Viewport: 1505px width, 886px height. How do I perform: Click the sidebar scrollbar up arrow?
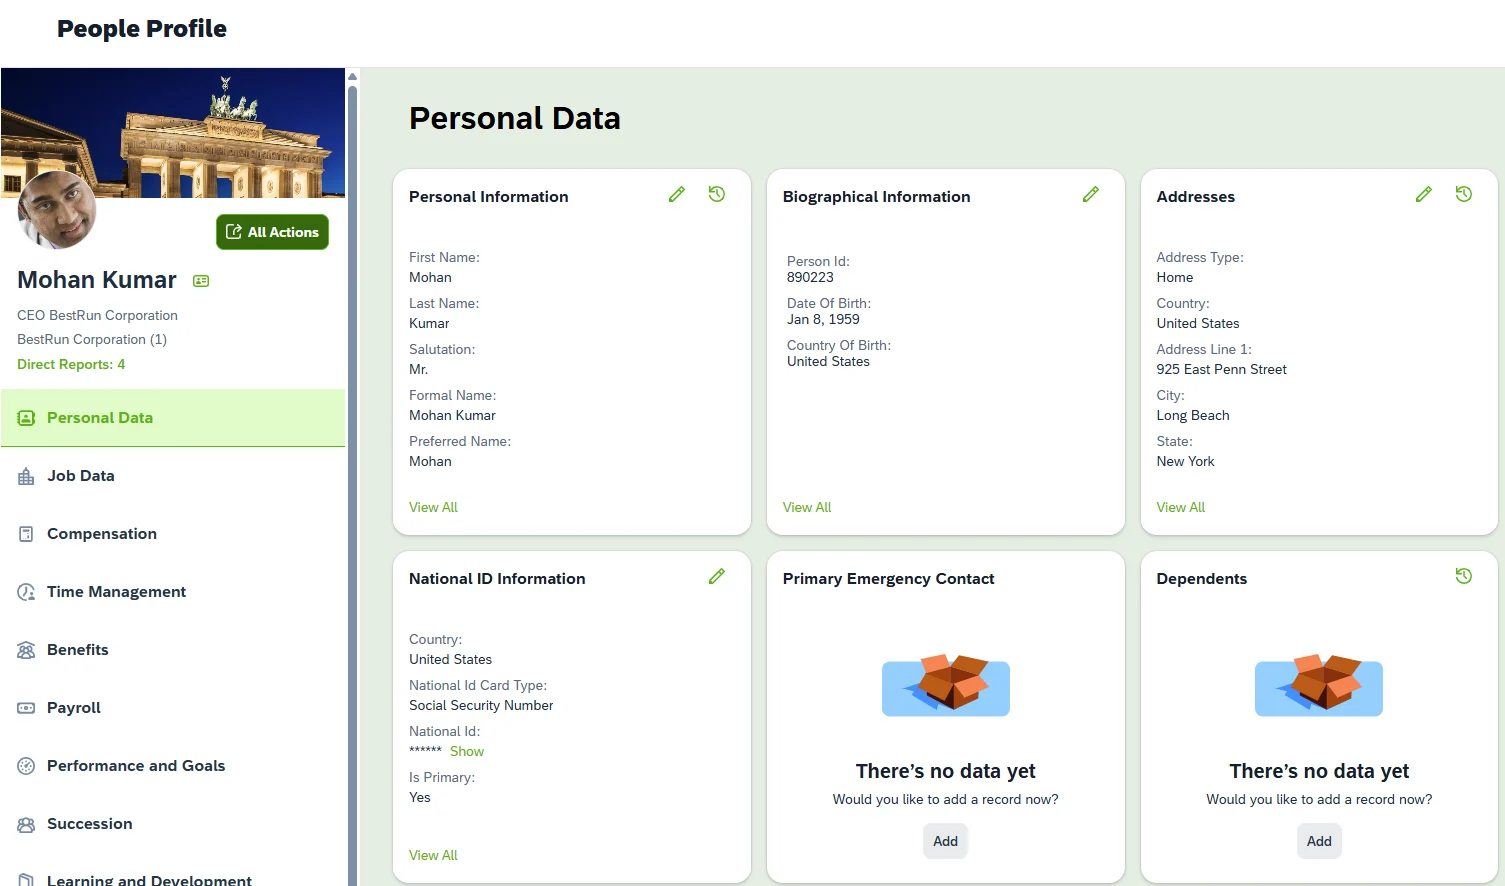pos(352,76)
